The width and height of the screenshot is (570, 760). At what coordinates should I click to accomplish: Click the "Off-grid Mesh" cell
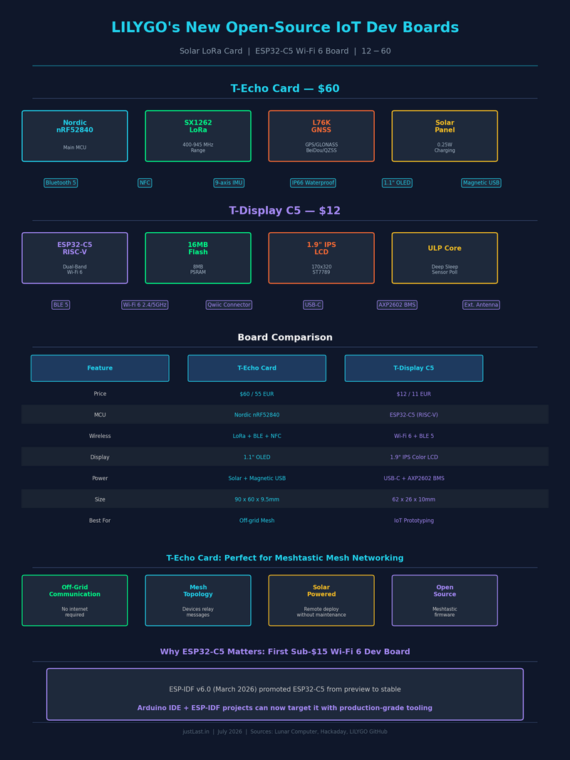(x=257, y=521)
